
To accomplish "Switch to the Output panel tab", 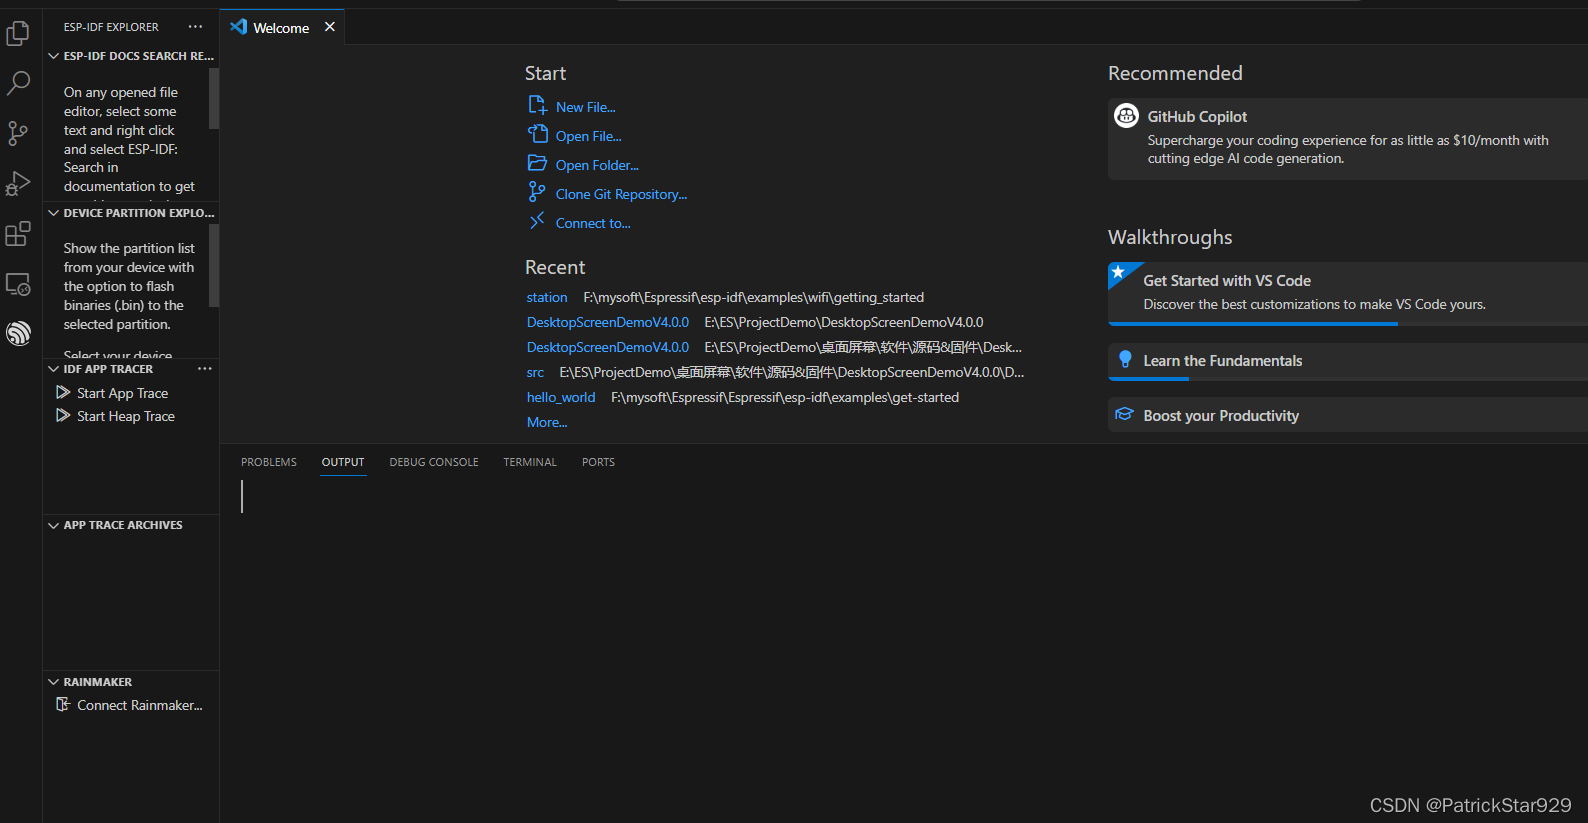I will [343, 462].
